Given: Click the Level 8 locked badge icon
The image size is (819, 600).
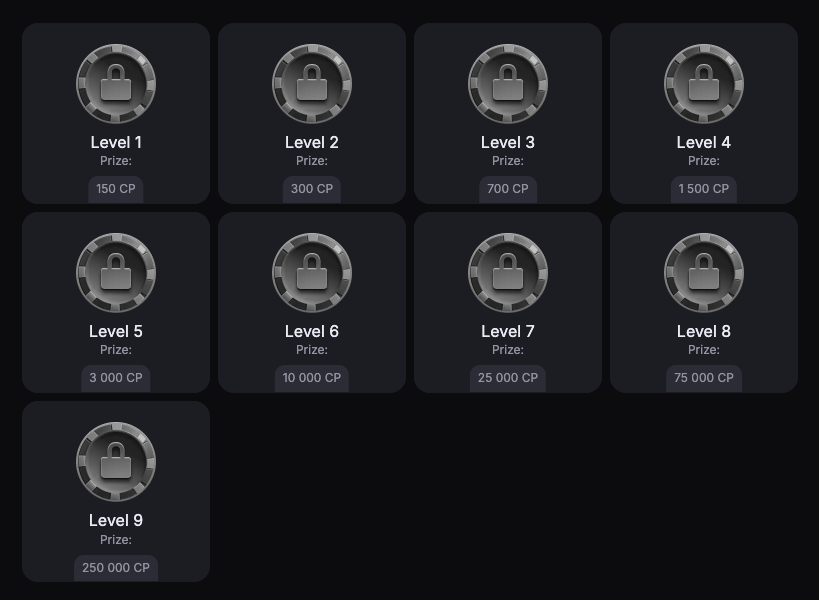Looking at the screenshot, I should [704, 273].
